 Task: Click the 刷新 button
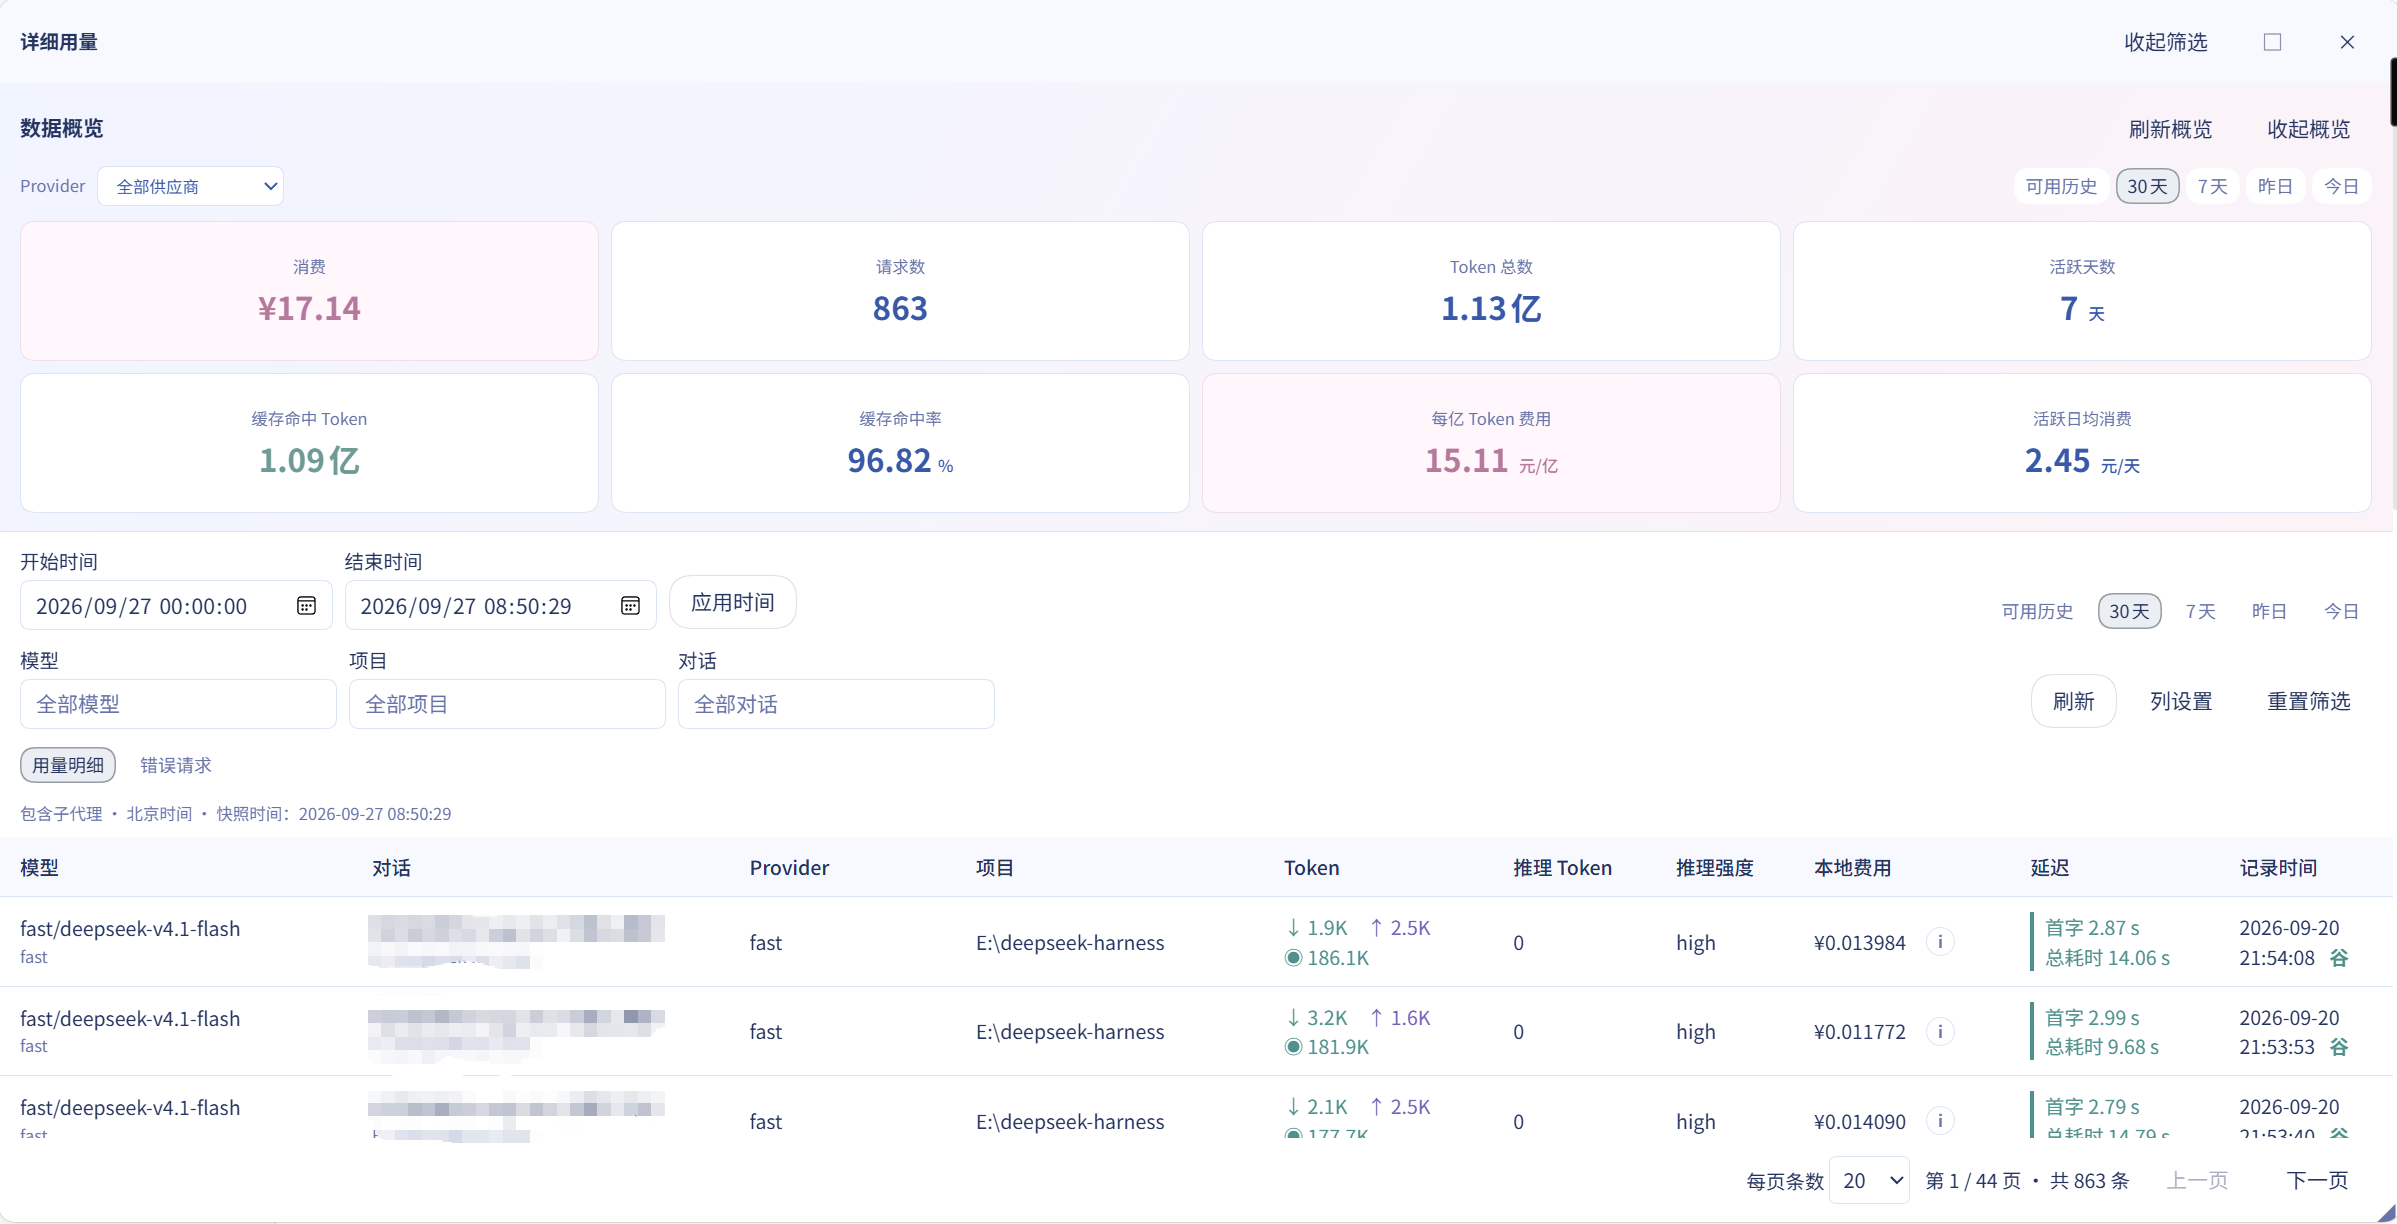2073,701
